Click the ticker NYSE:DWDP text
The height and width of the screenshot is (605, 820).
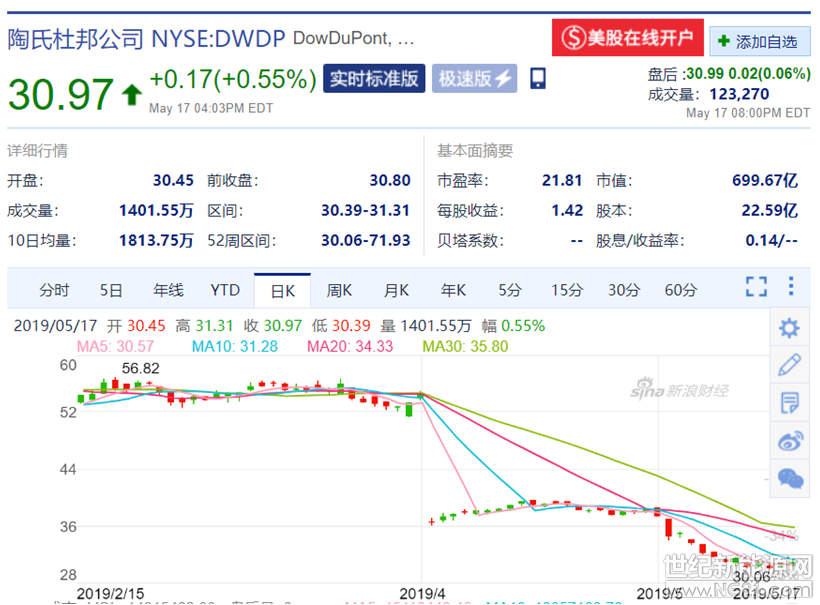click(x=218, y=39)
